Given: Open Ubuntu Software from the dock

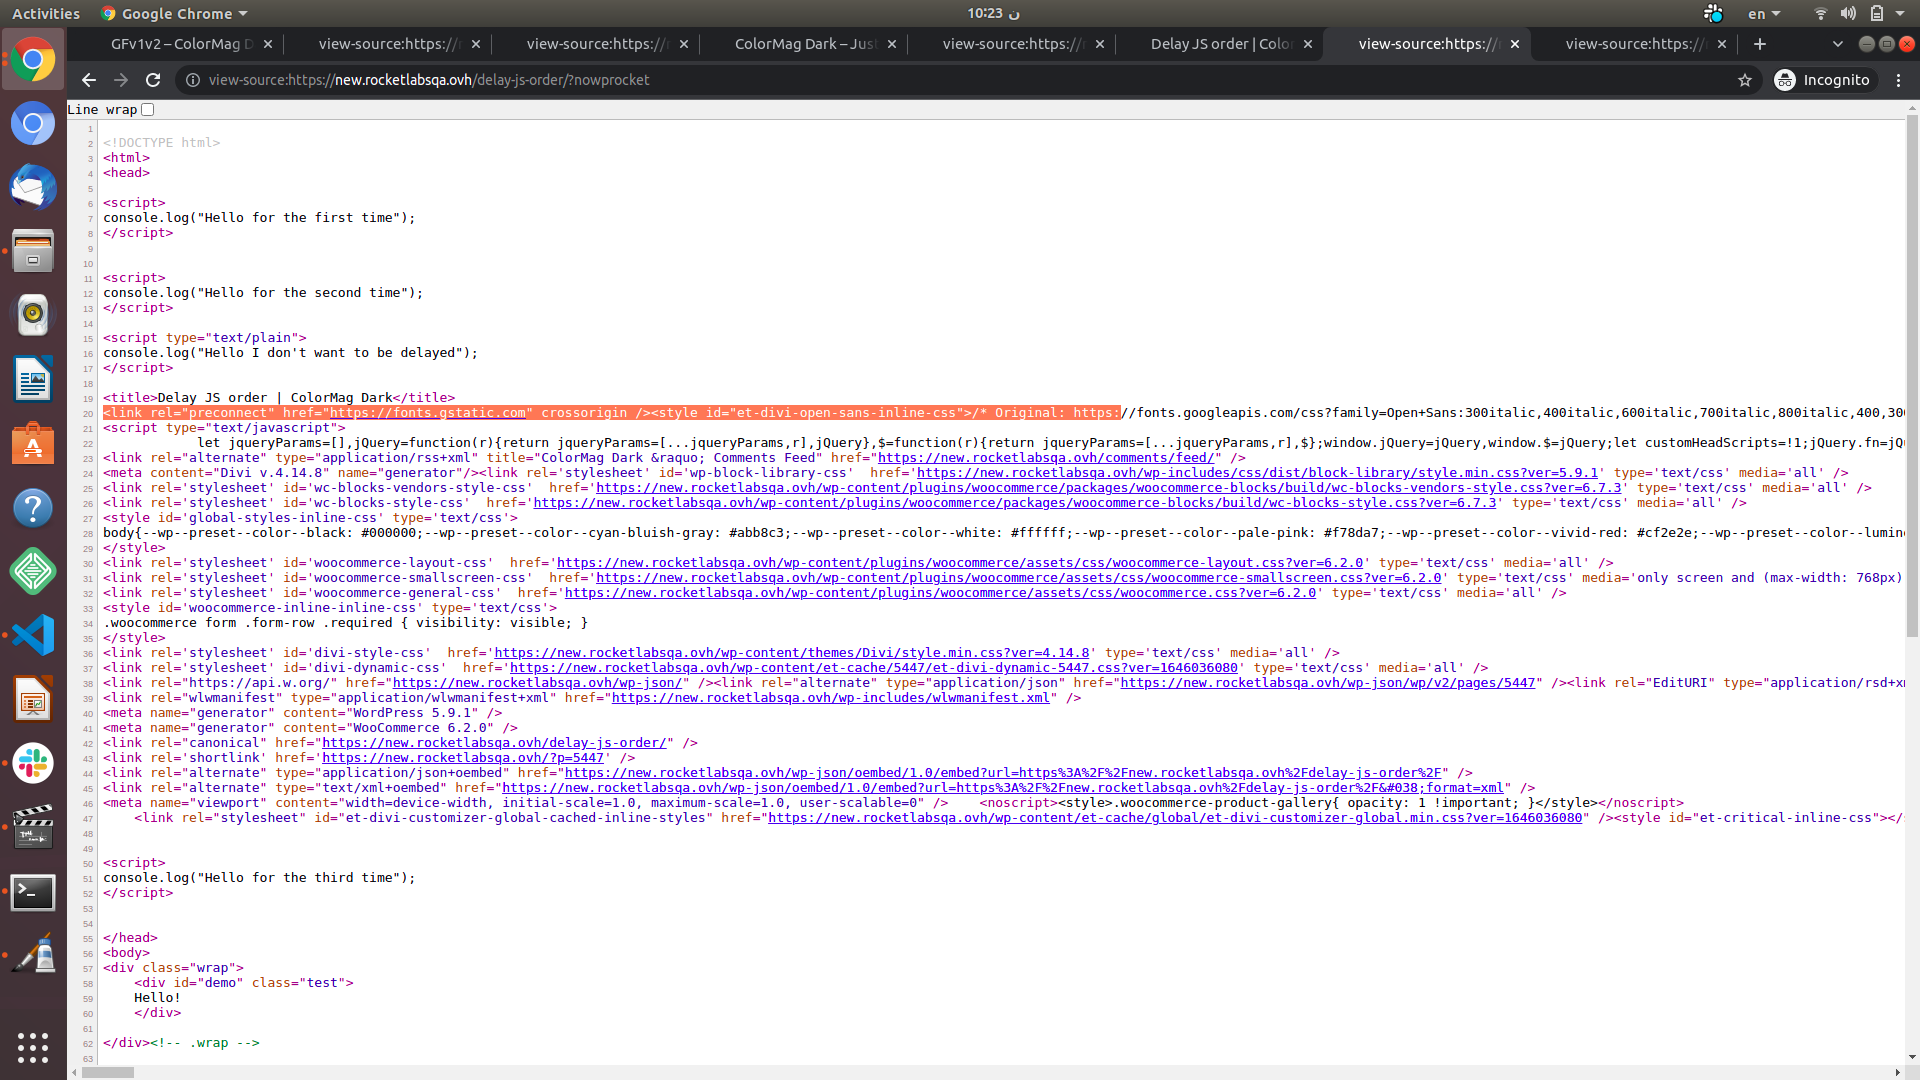Looking at the screenshot, I should point(33,443).
